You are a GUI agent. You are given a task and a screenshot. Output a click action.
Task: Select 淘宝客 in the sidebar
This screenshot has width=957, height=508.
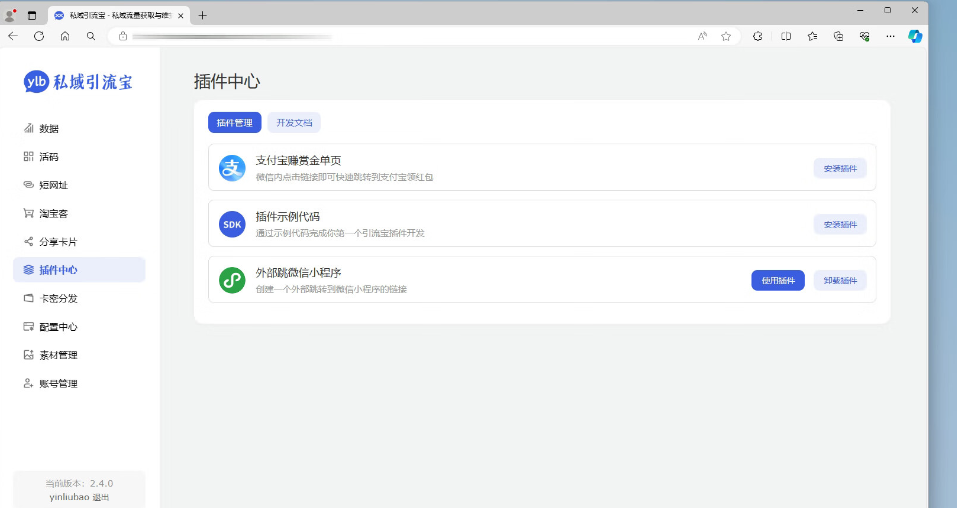pyautogui.click(x=52, y=213)
